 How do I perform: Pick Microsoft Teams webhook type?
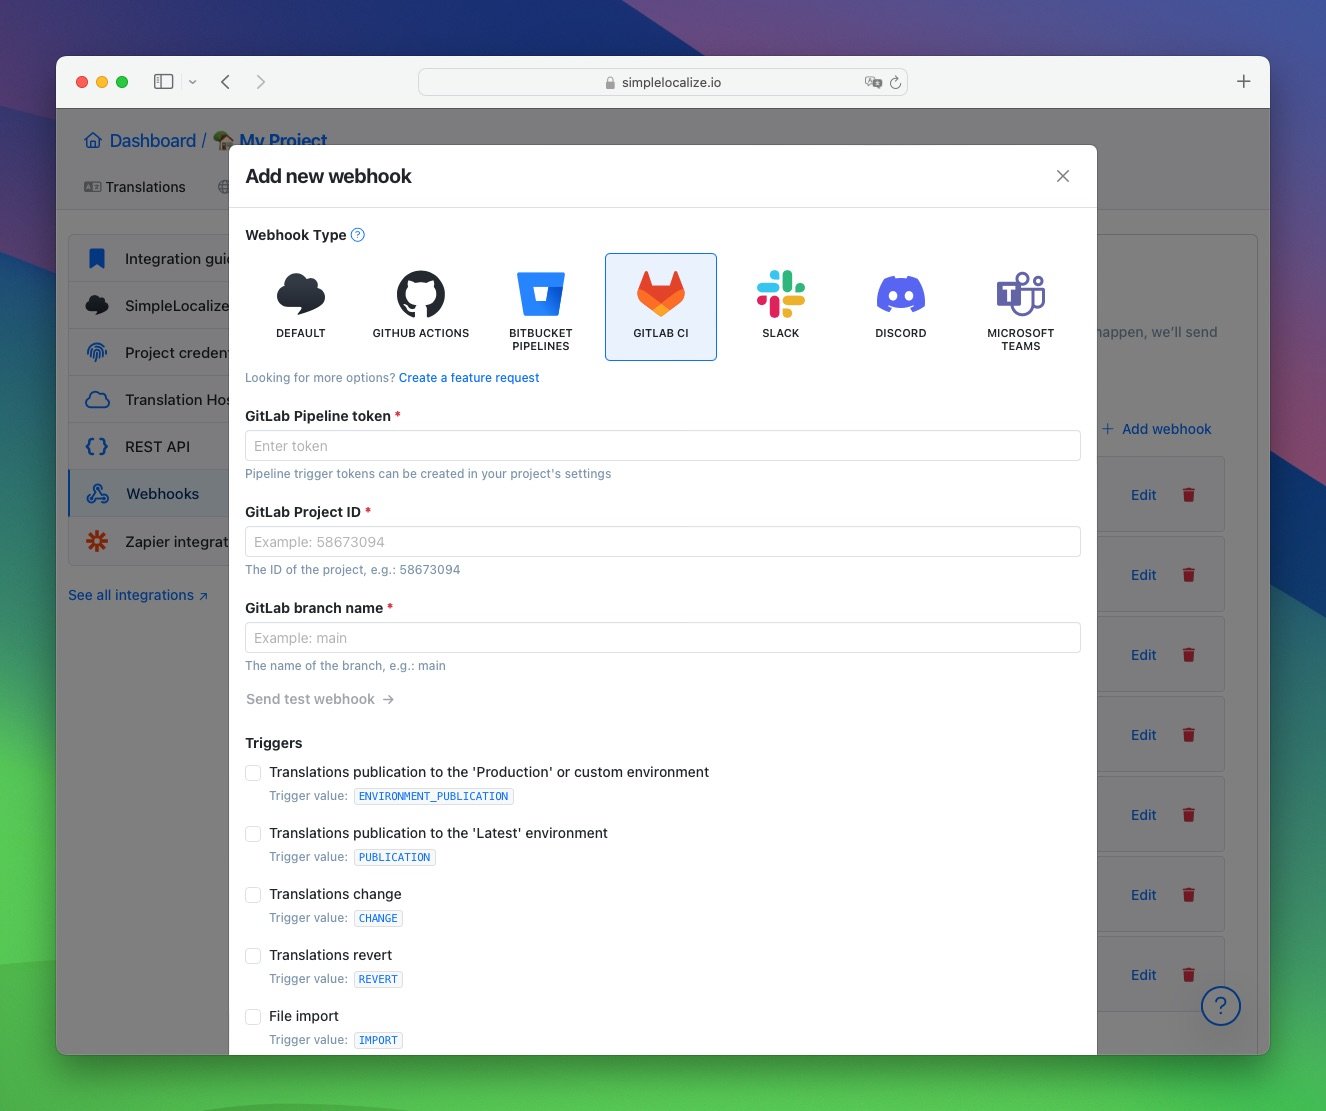coord(1021,306)
